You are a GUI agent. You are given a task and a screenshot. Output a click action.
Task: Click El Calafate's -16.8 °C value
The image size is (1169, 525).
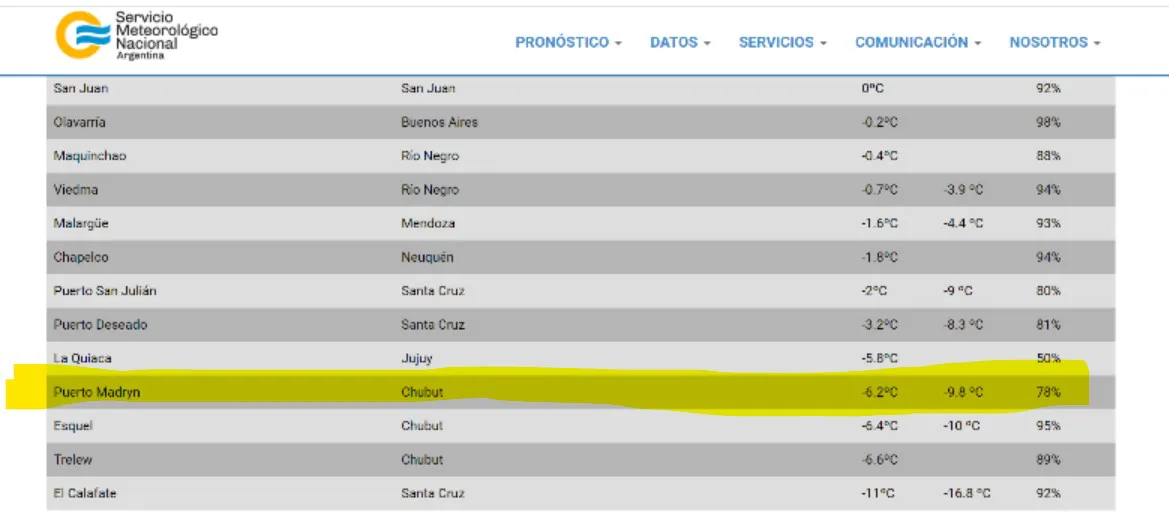tap(966, 494)
